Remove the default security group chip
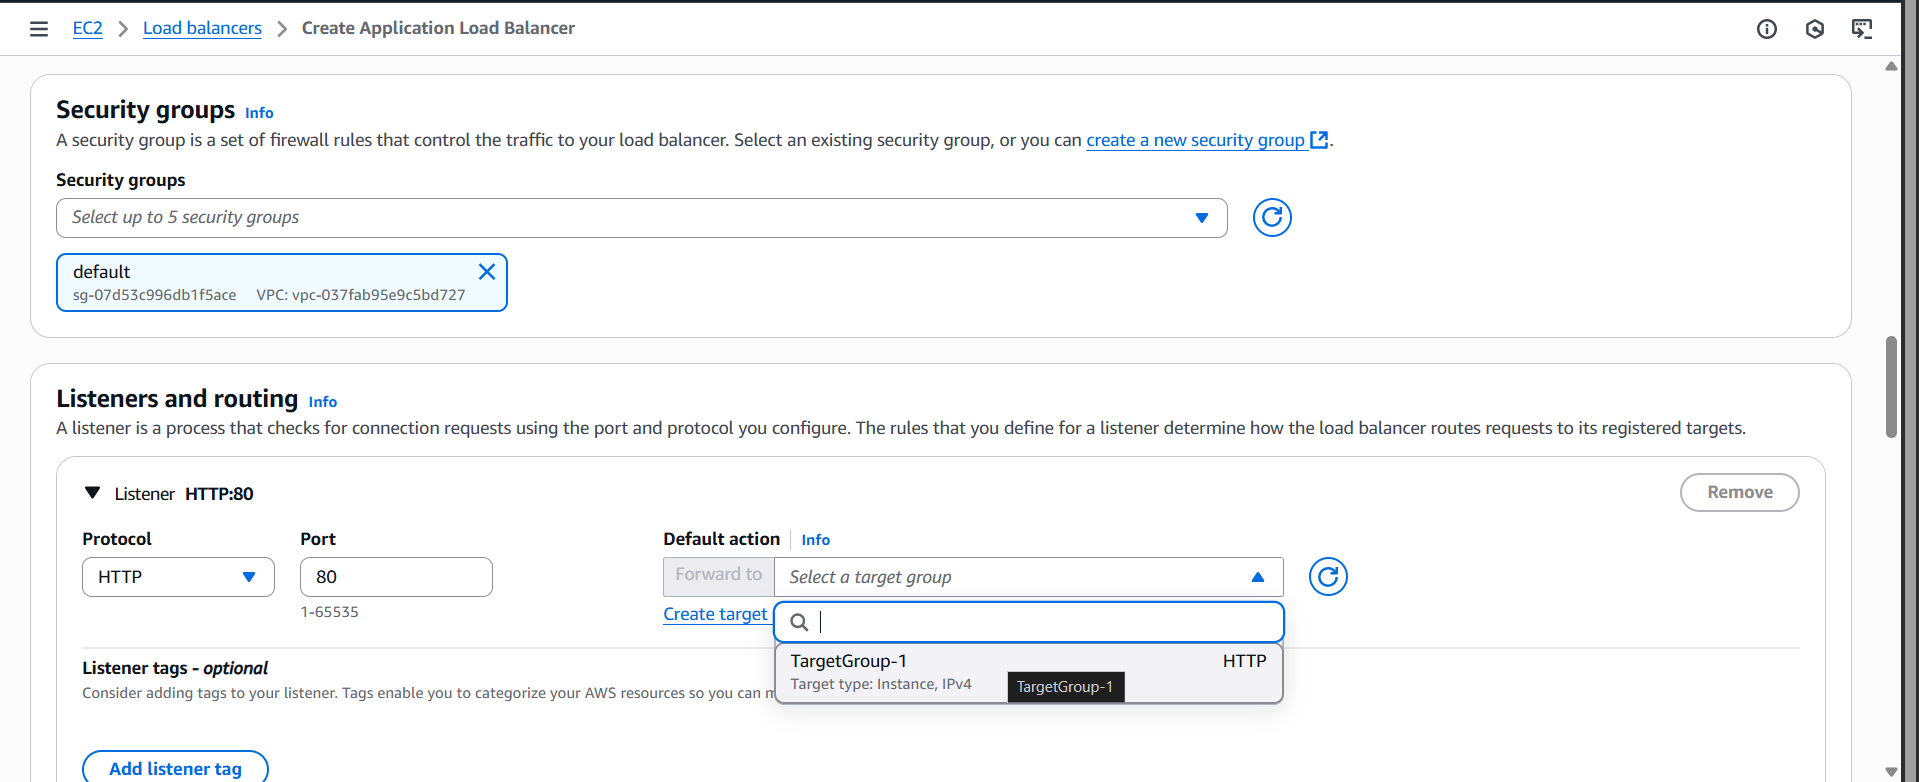The width and height of the screenshot is (1919, 782). [x=487, y=272]
